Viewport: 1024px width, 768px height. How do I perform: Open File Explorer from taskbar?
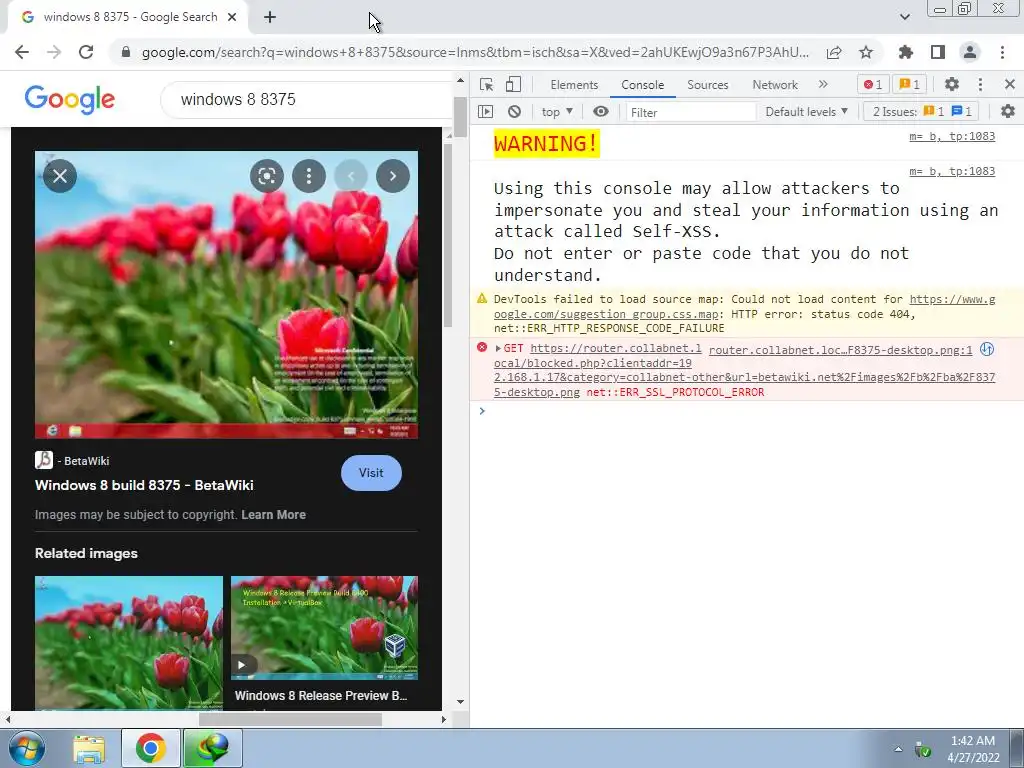coord(89,748)
